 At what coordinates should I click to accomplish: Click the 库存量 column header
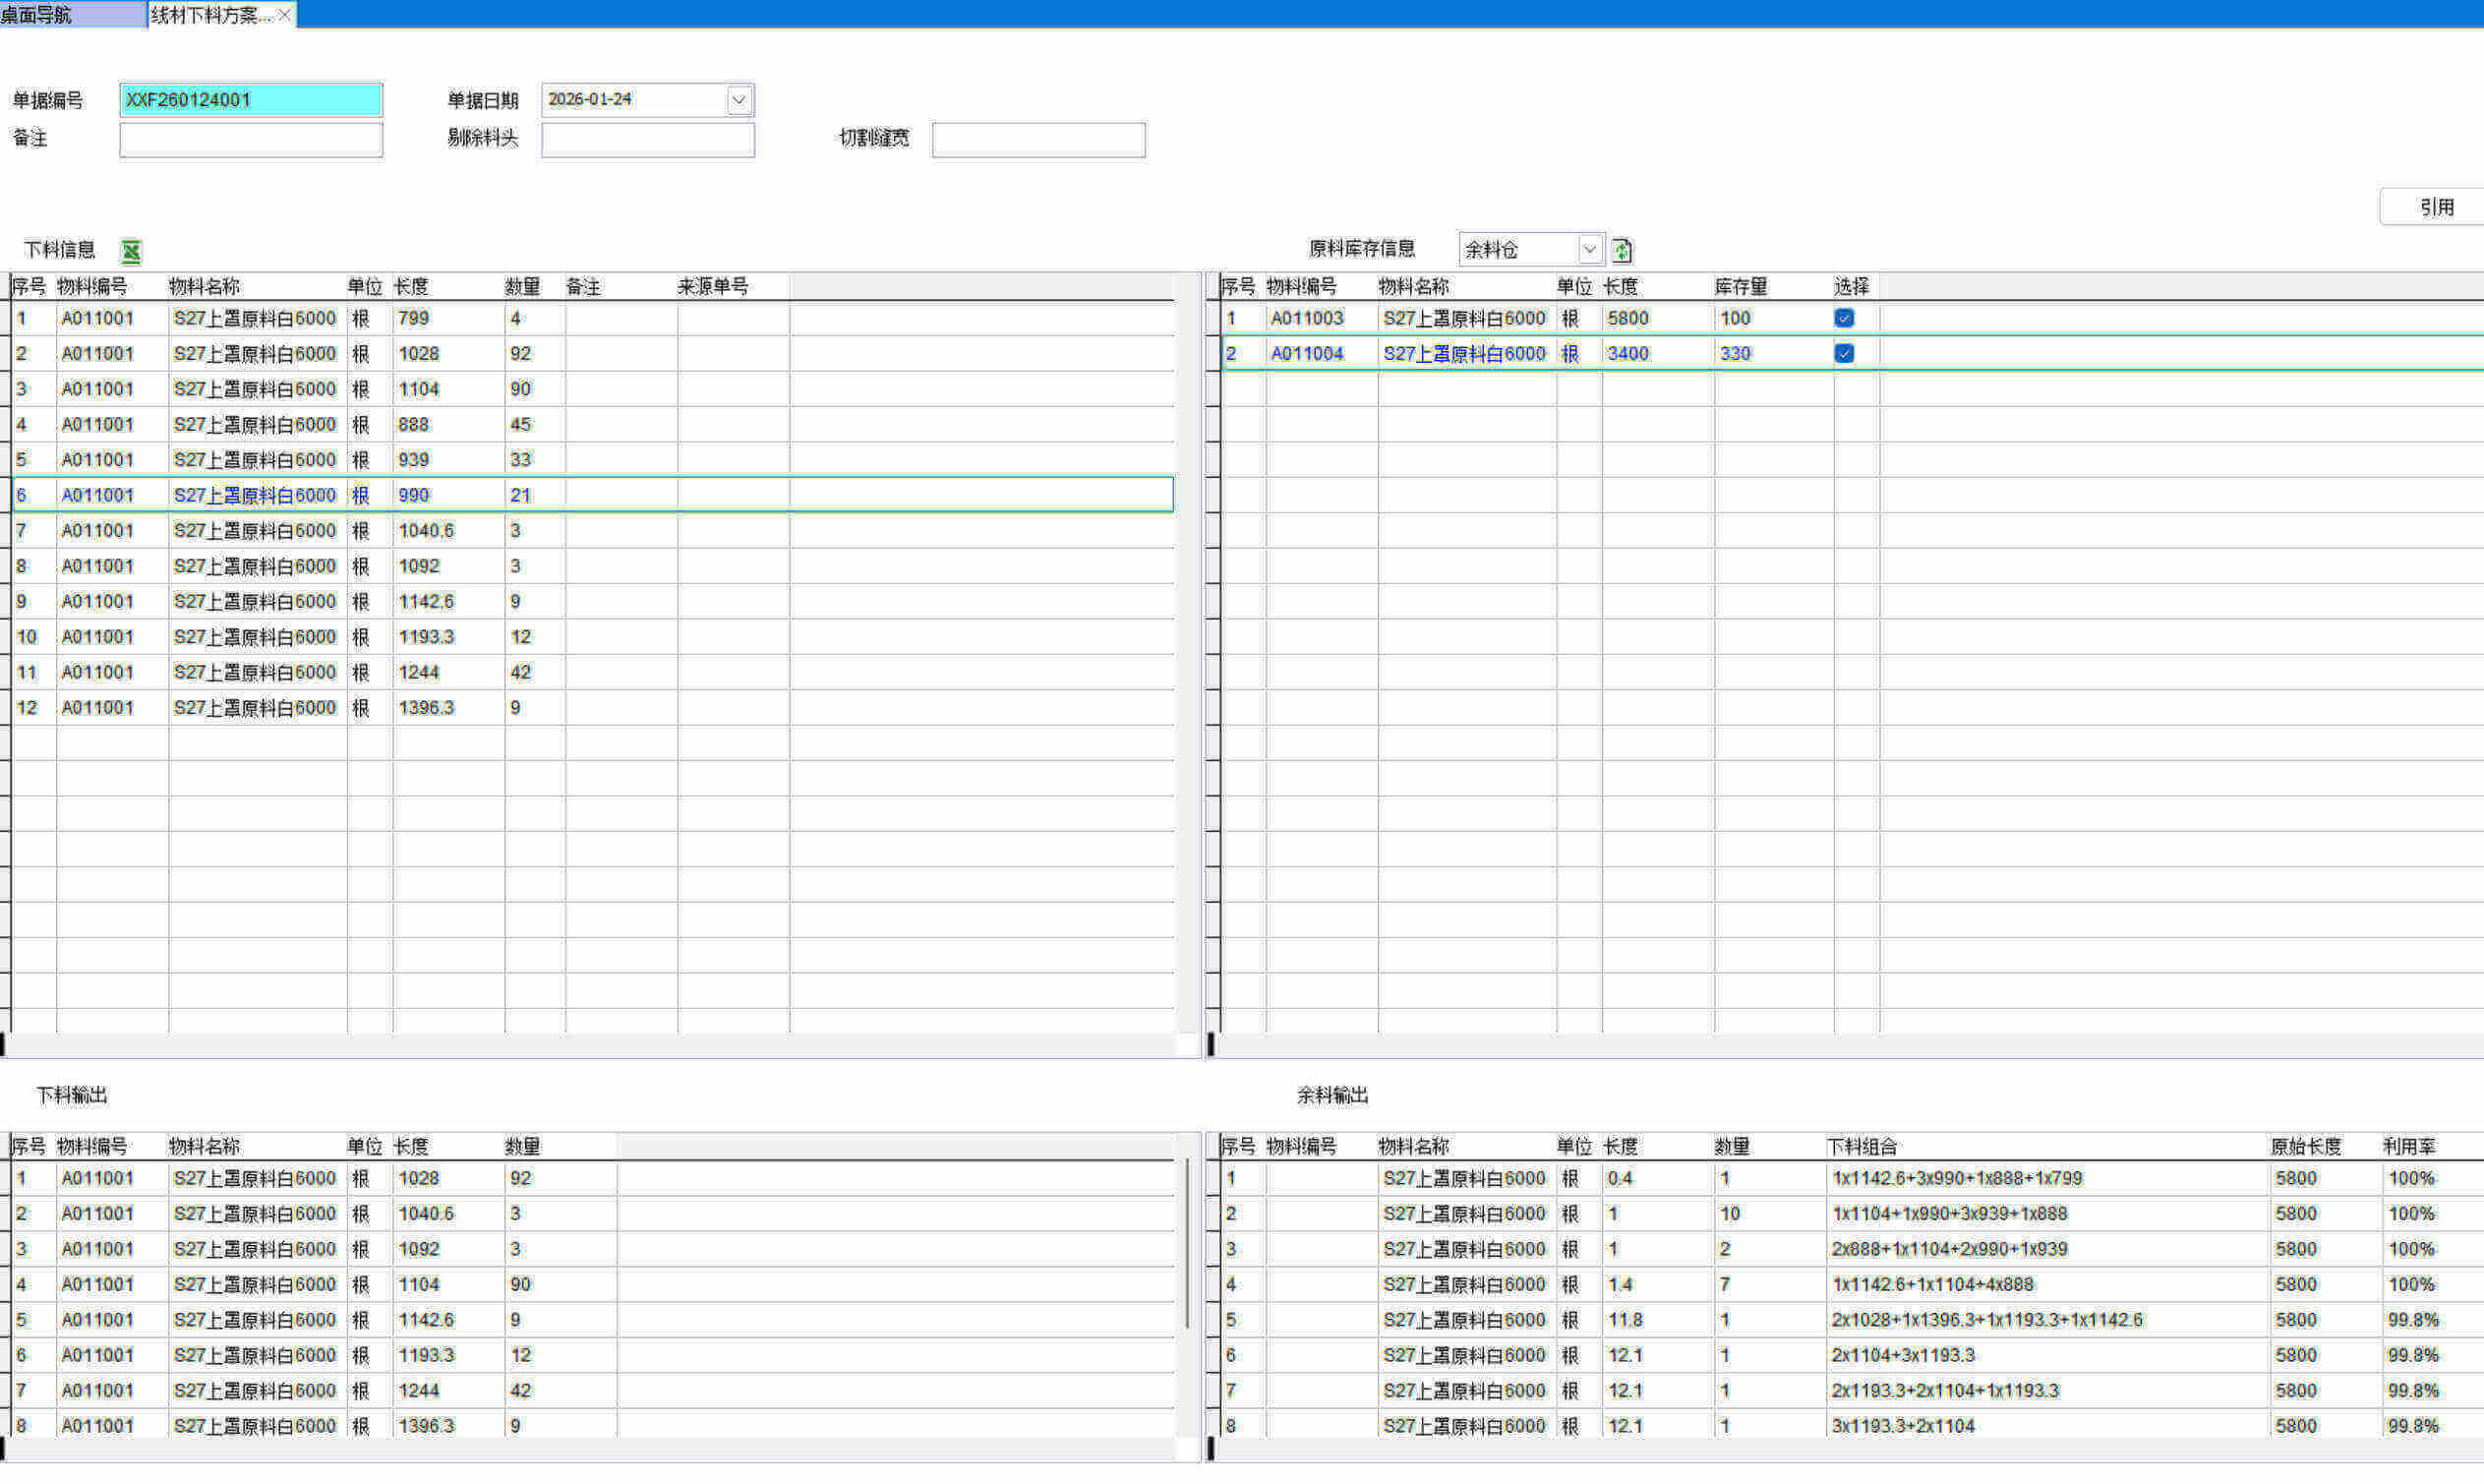[1741, 287]
